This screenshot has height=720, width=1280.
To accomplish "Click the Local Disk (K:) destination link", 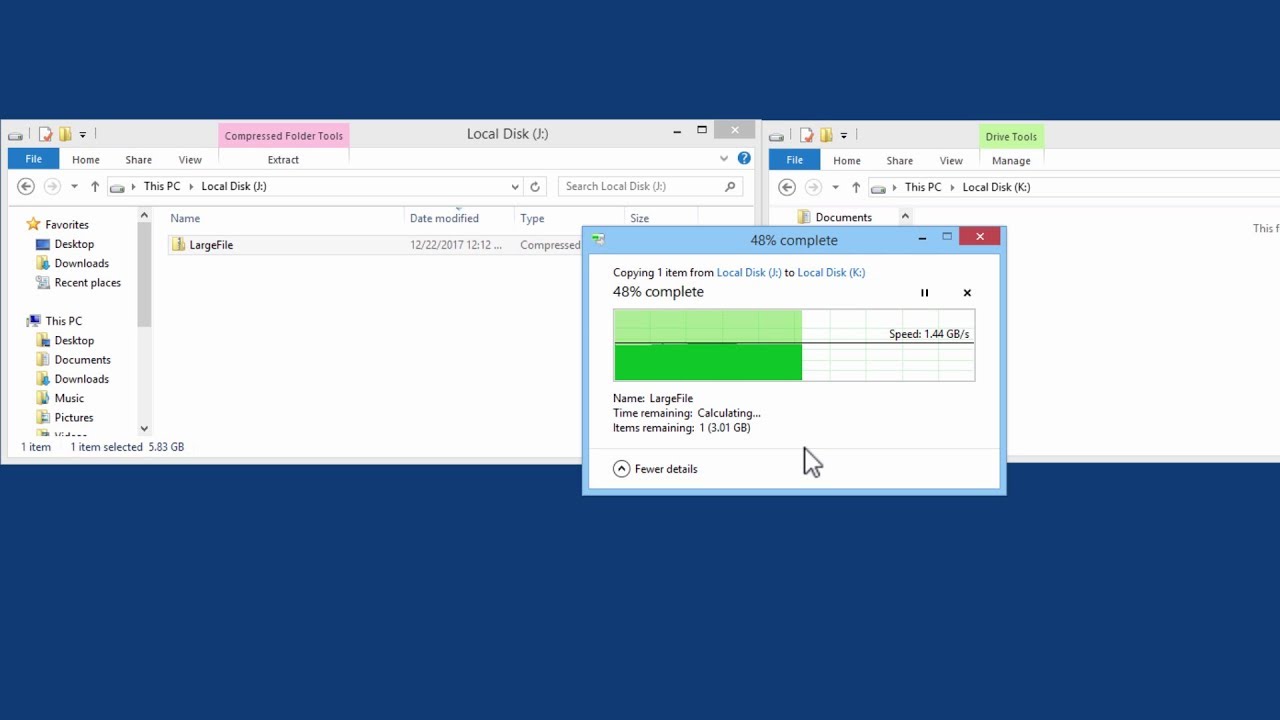I will point(831,272).
